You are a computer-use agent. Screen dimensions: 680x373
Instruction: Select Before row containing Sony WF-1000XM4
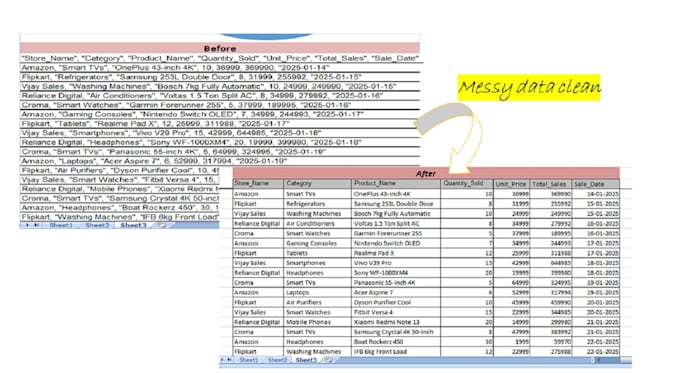pyautogui.click(x=220, y=142)
